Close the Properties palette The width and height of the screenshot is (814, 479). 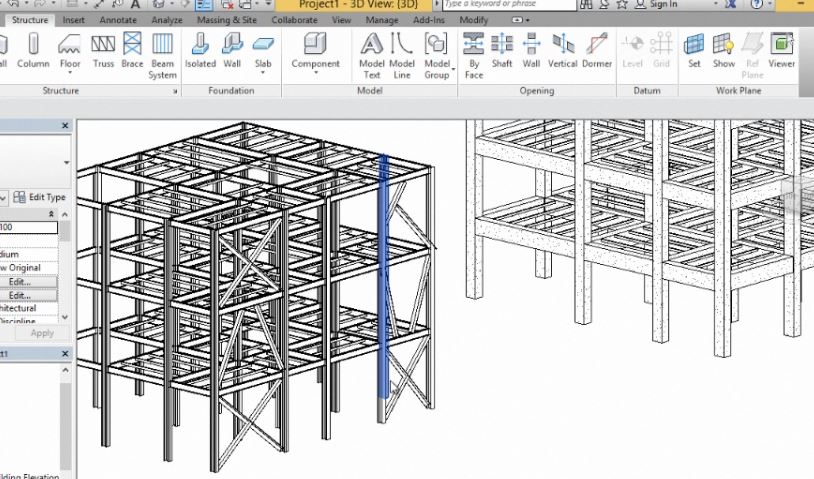point(65,126)
